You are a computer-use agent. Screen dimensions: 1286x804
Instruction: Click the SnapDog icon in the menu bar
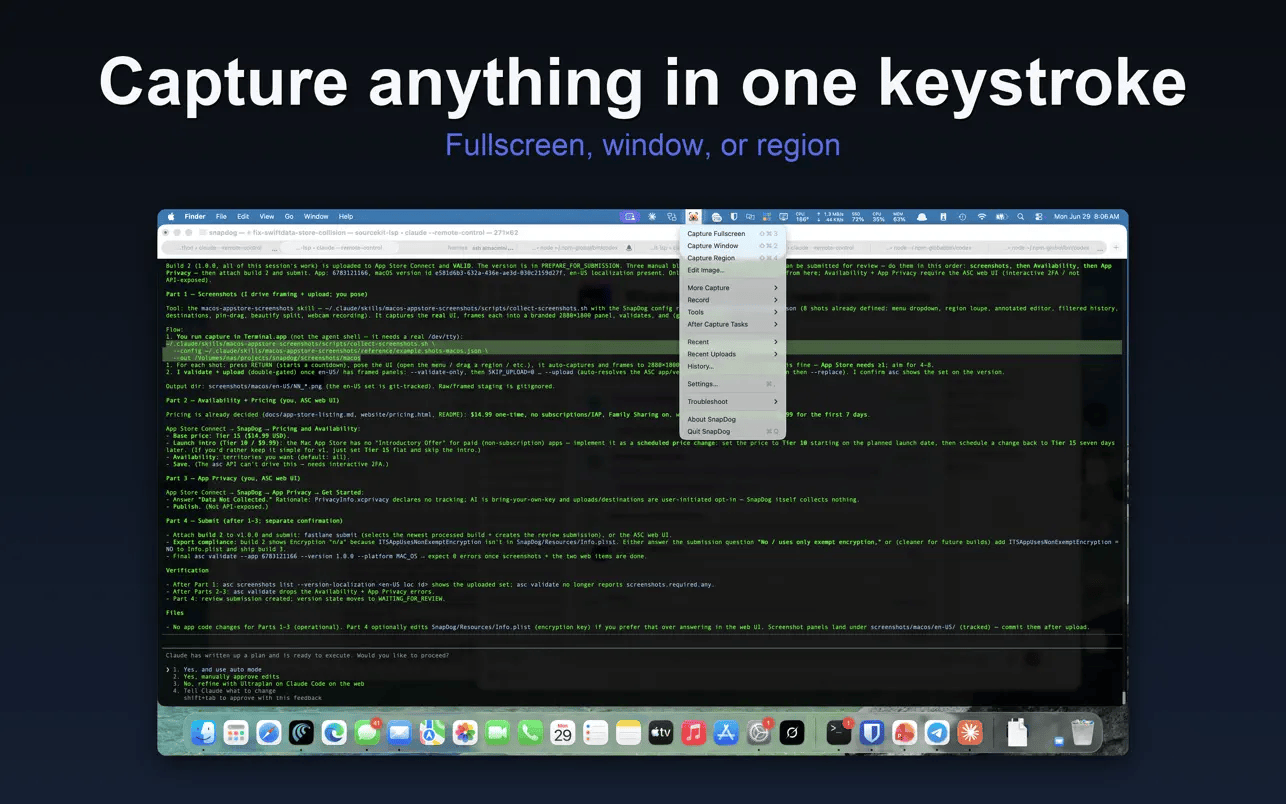tap(693, 216)
